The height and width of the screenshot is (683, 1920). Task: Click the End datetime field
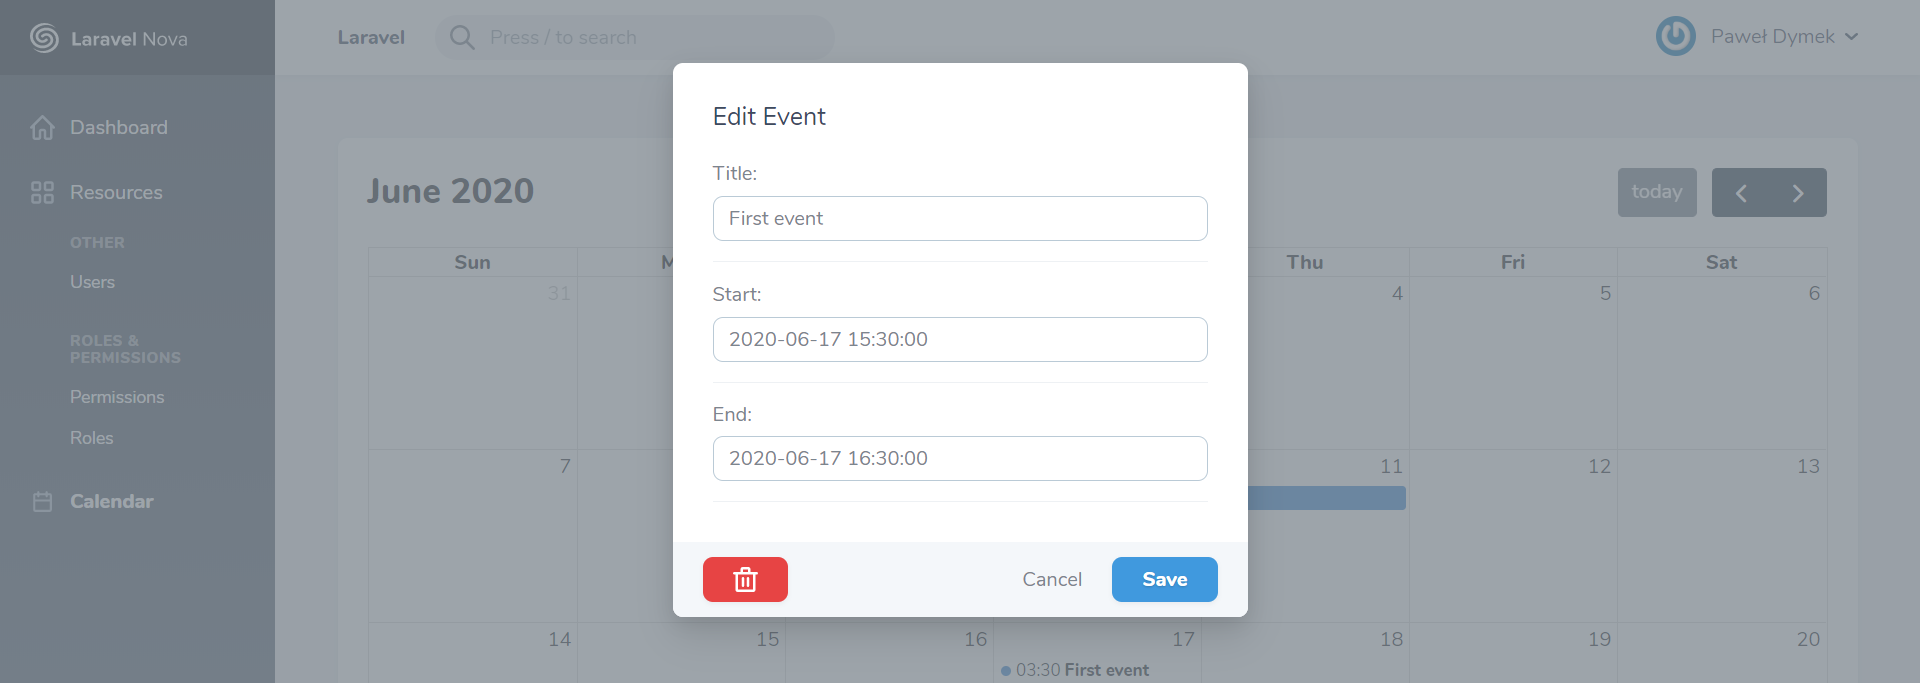(x=960, y=458)
